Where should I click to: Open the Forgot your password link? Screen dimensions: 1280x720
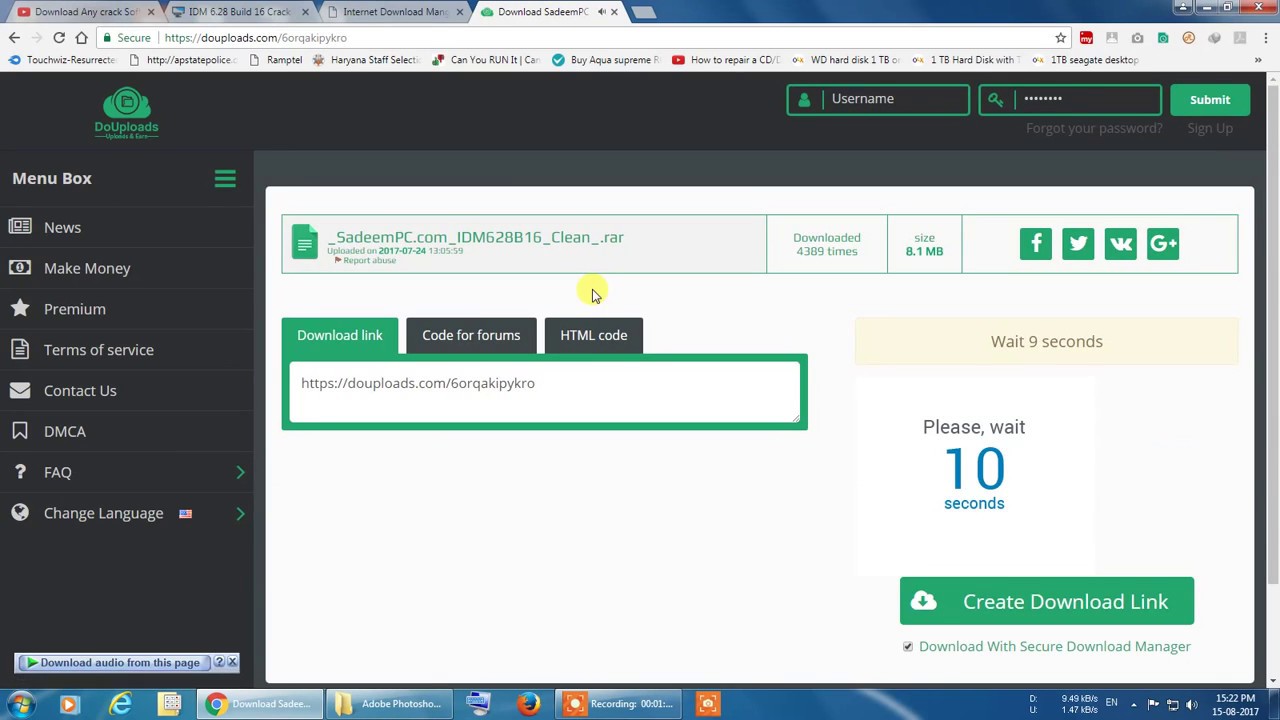[1094, 128]
